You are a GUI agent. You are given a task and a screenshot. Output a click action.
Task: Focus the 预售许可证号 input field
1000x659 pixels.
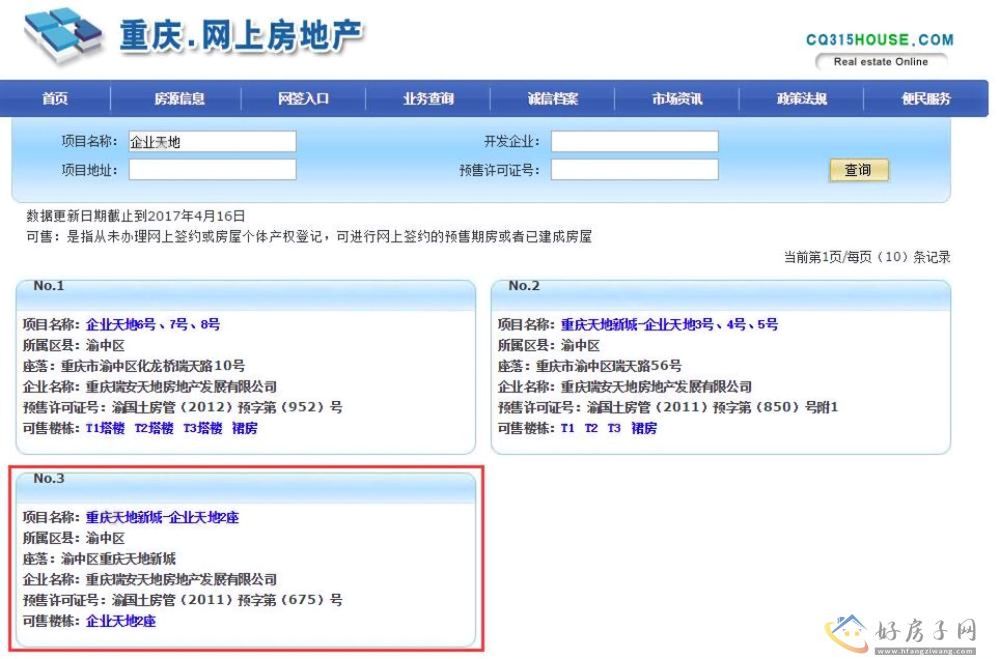click(x=634, y=170)
